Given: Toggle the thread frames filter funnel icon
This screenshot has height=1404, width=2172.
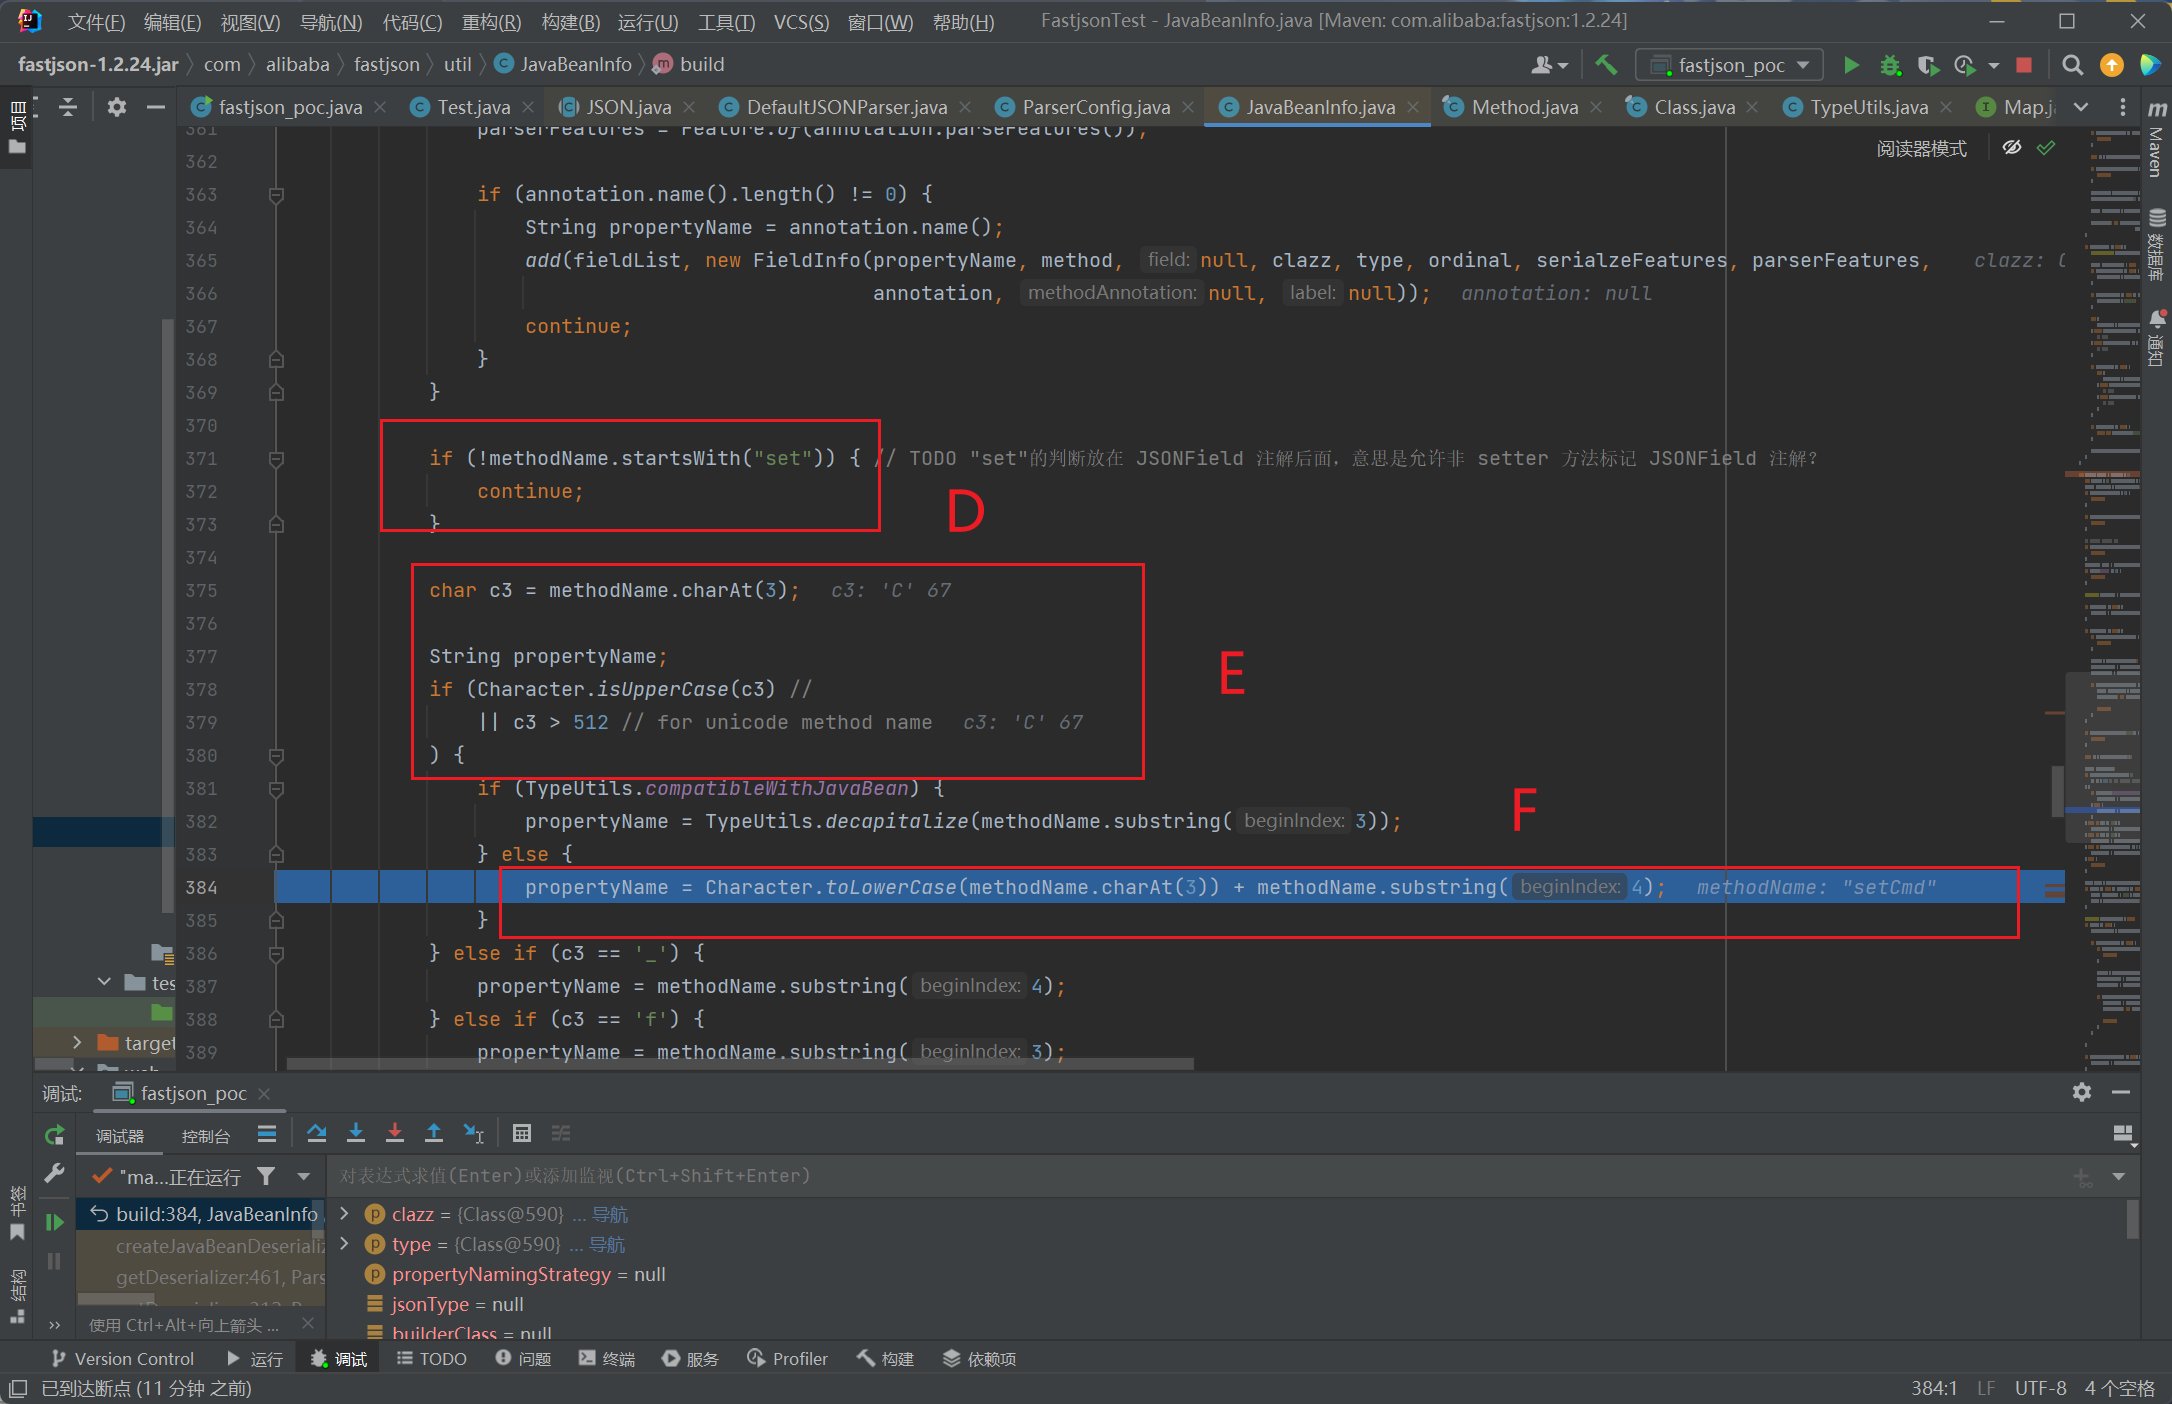Looking at the screenshot, I should (x=266, y=1176).
